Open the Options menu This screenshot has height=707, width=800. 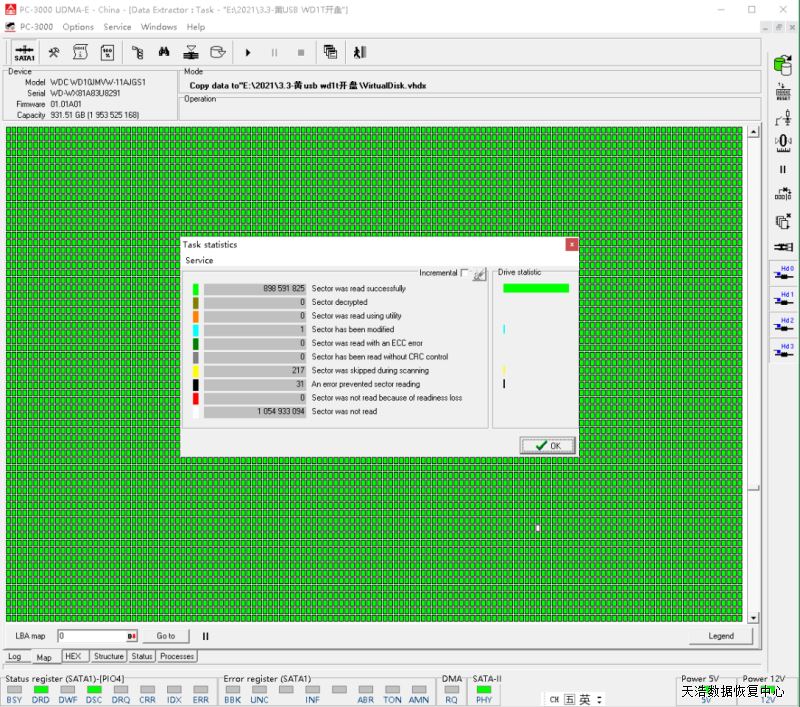[78, 27]
